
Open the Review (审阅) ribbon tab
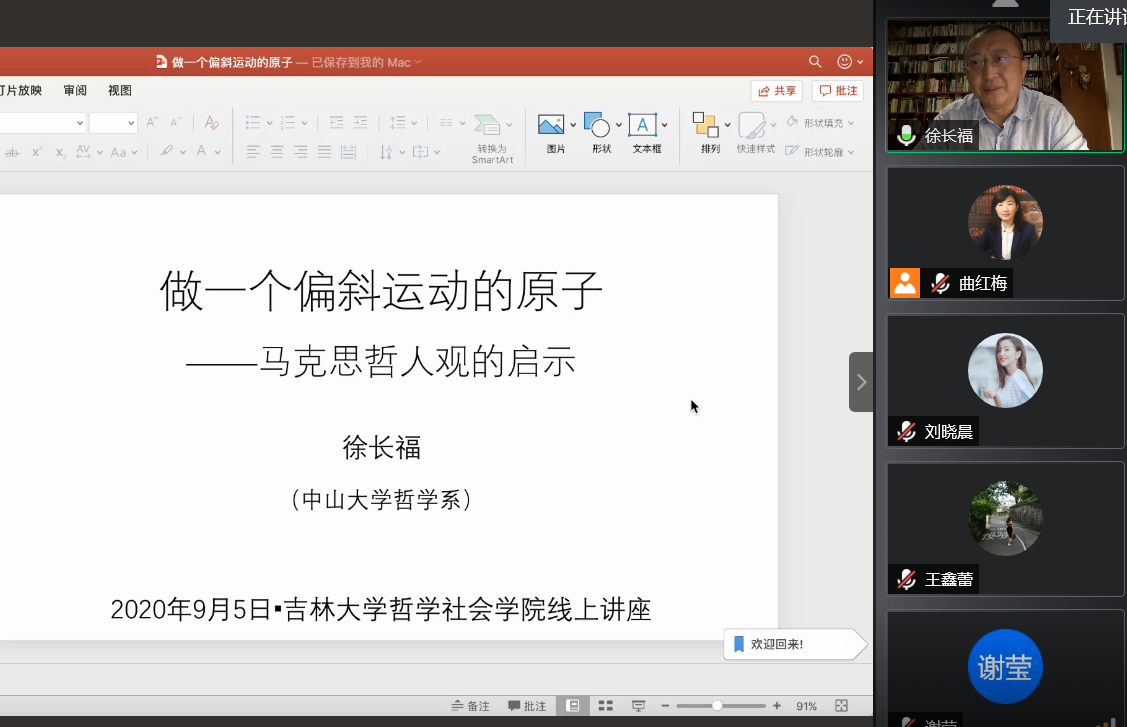(x=75, y=90)
